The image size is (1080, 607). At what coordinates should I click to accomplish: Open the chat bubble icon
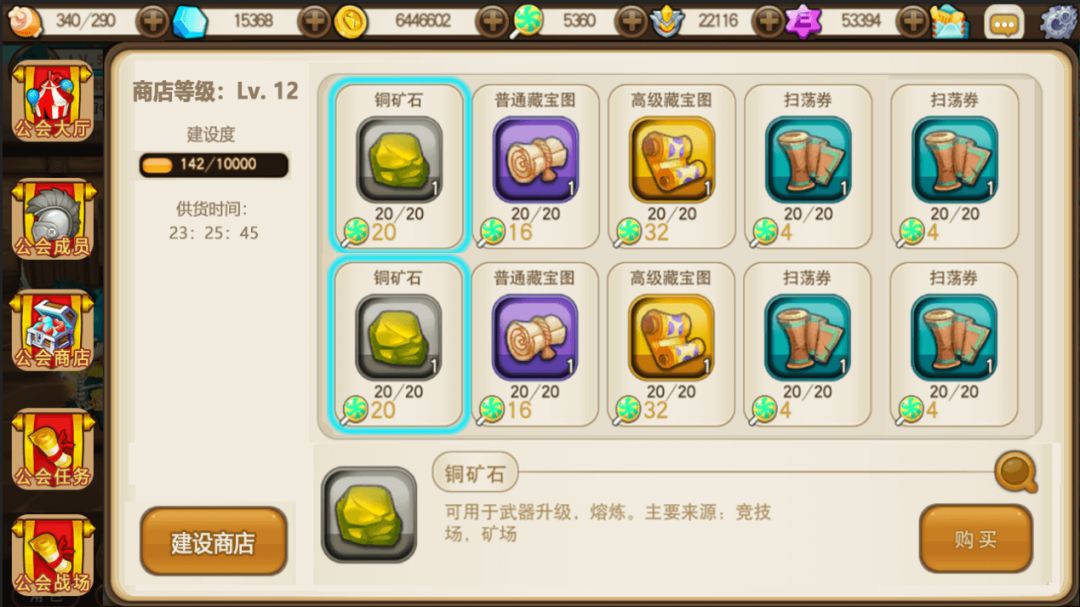pos(1004,23)
